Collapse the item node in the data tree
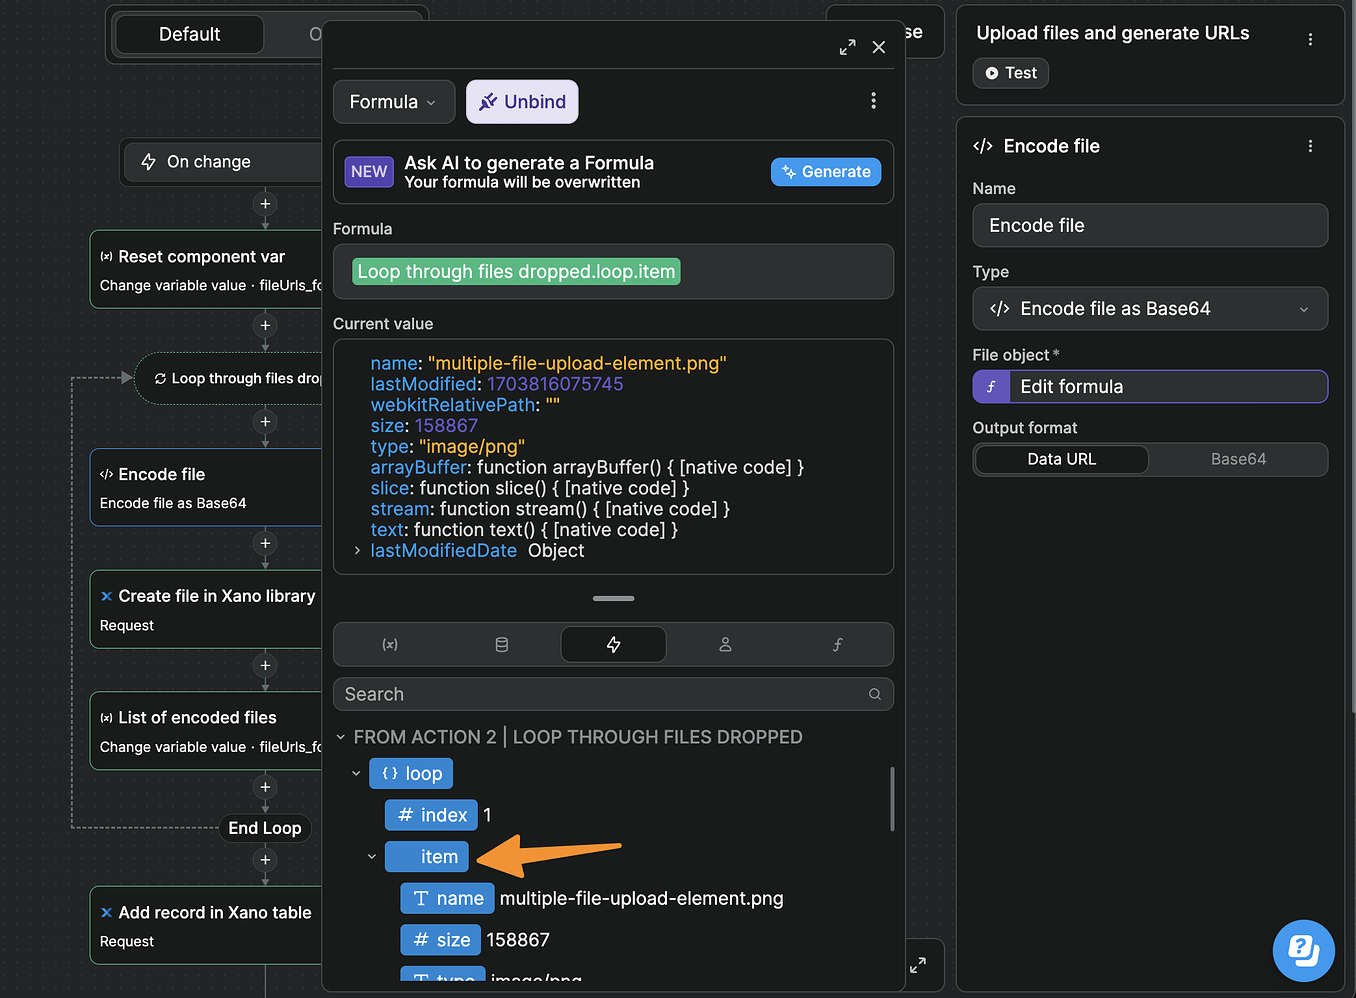The height and width of the screenshot is (998, 1356). point(371,857)
